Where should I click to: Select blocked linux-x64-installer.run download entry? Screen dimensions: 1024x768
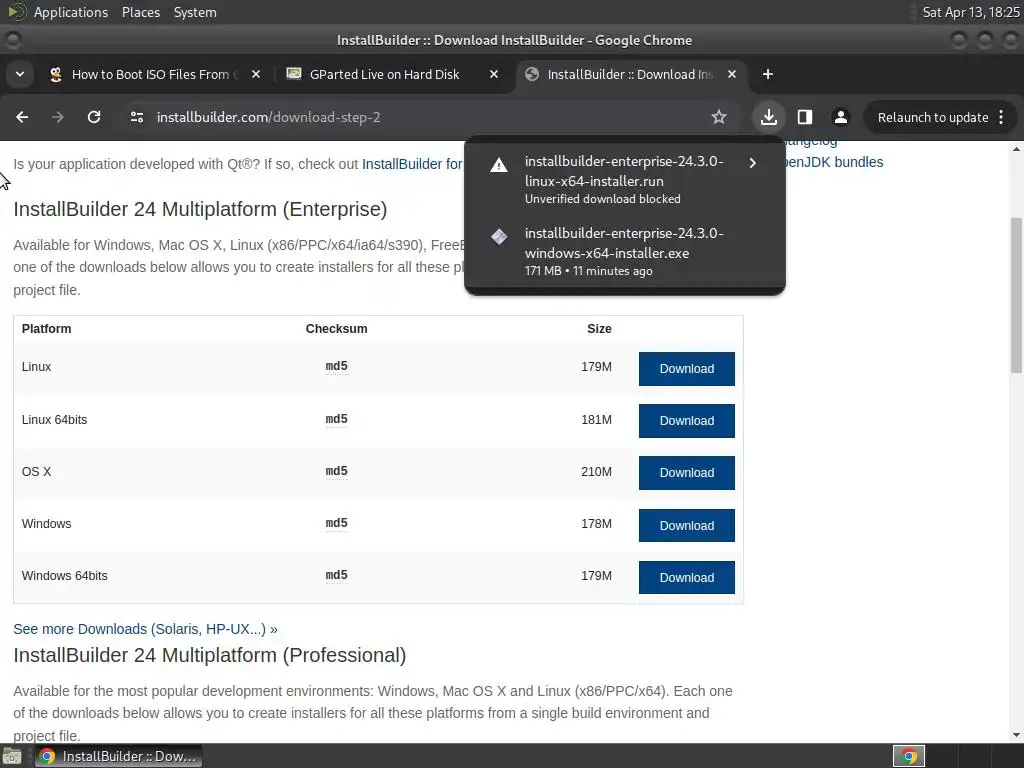[624, 180]
